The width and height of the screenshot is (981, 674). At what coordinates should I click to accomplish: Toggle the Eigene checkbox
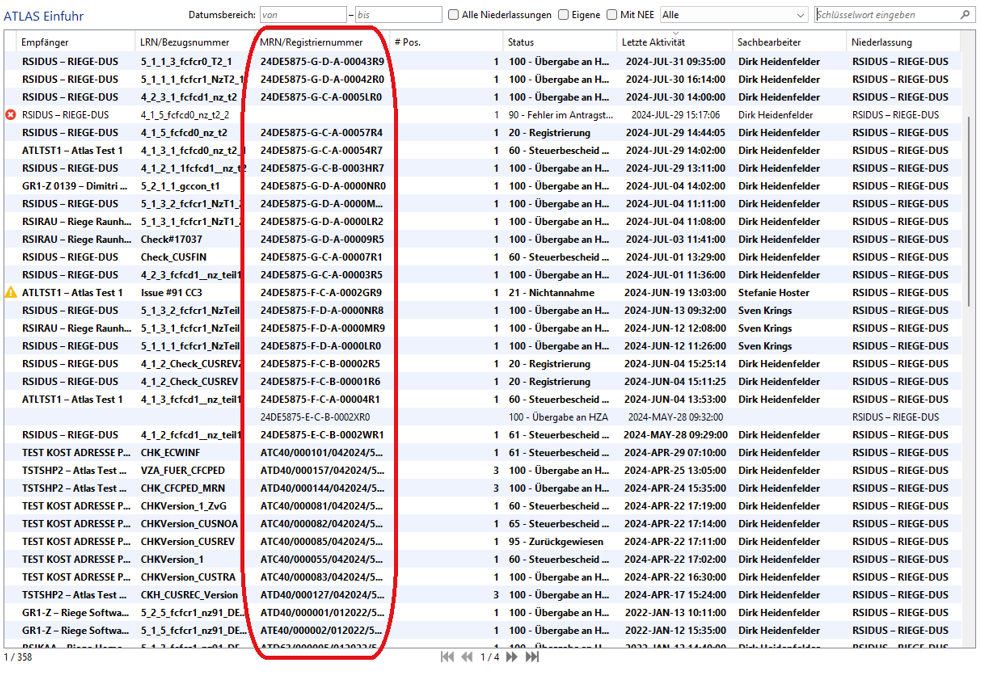(564, 15)
